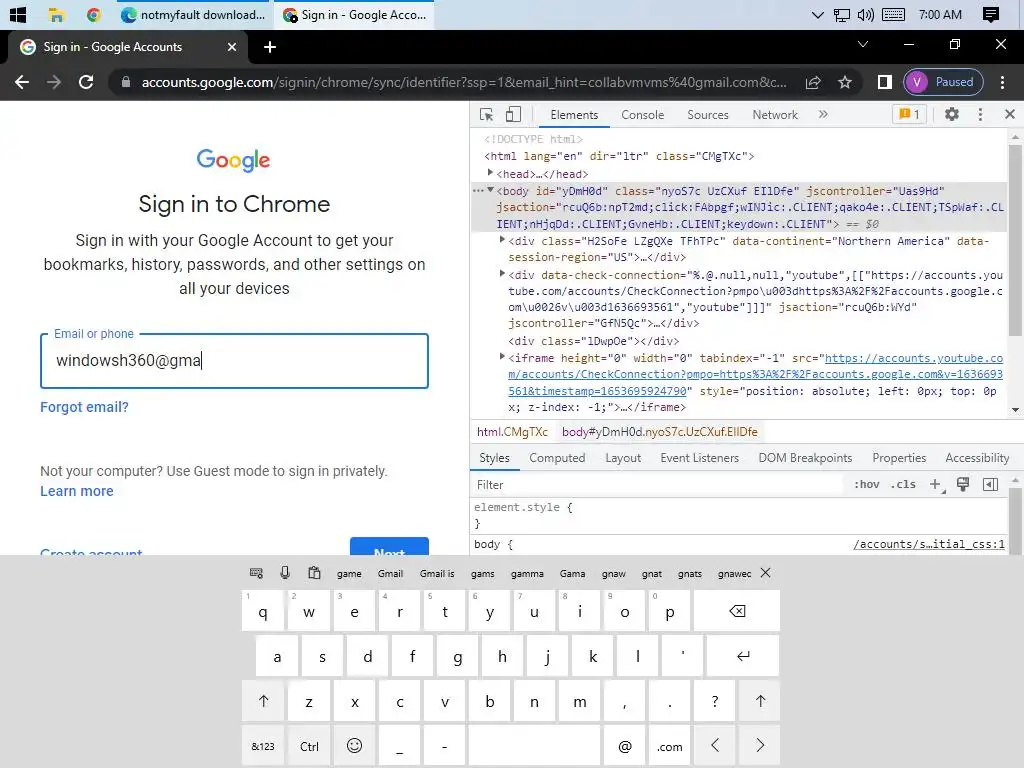Click the DevTools inspect element picker icon
Viewport: 1024px width, 768px height.
pos(487,114)
